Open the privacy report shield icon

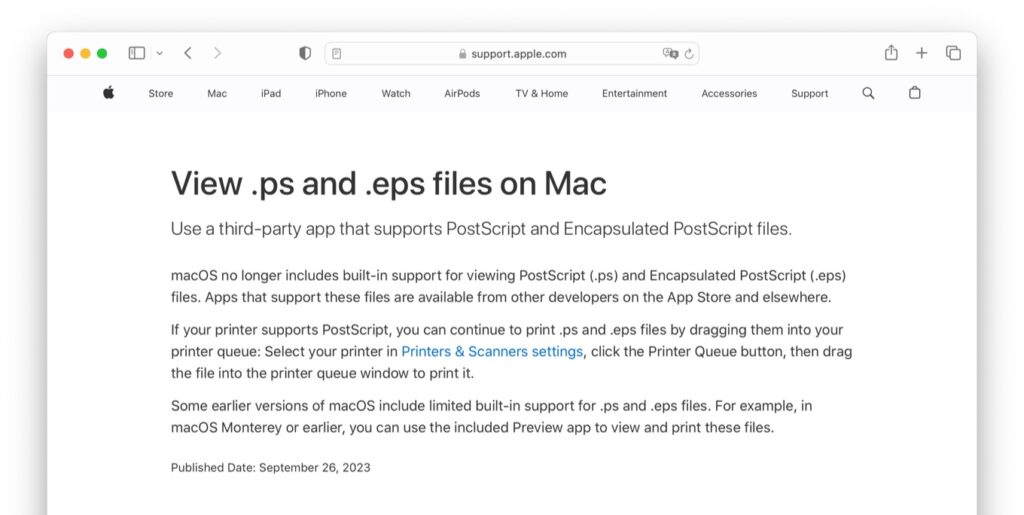click(x=305, y=53)
